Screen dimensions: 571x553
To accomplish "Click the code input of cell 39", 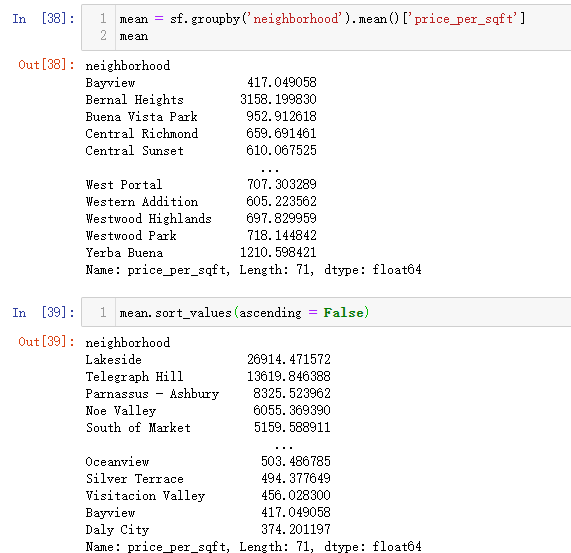I will pos(326,312).
